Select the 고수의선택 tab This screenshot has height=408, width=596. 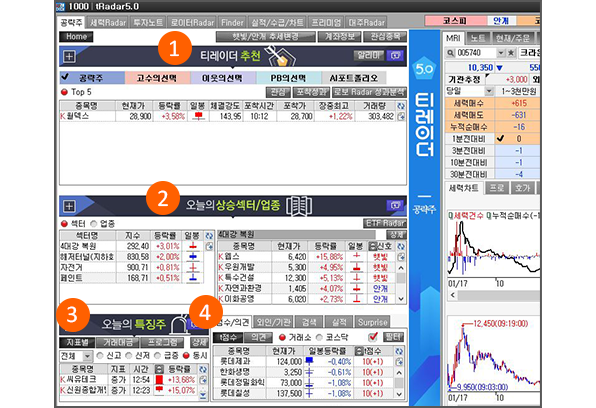point(157,78)
